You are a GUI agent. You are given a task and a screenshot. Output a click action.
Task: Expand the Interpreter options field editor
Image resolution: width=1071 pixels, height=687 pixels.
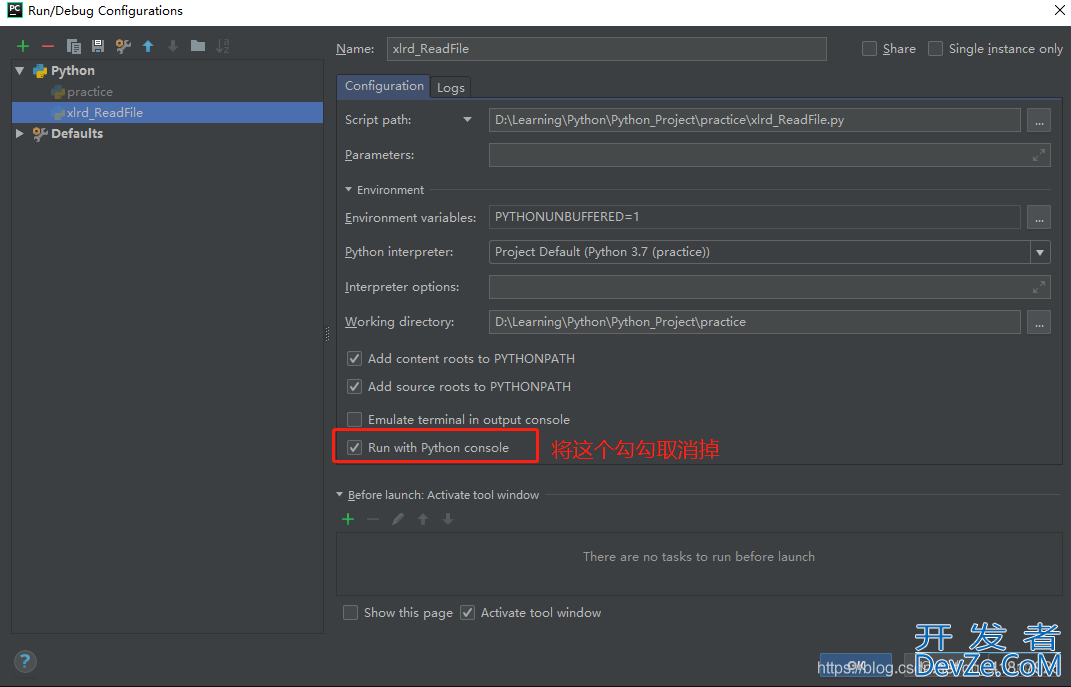pyautogui.click(x=1038, y=287)
